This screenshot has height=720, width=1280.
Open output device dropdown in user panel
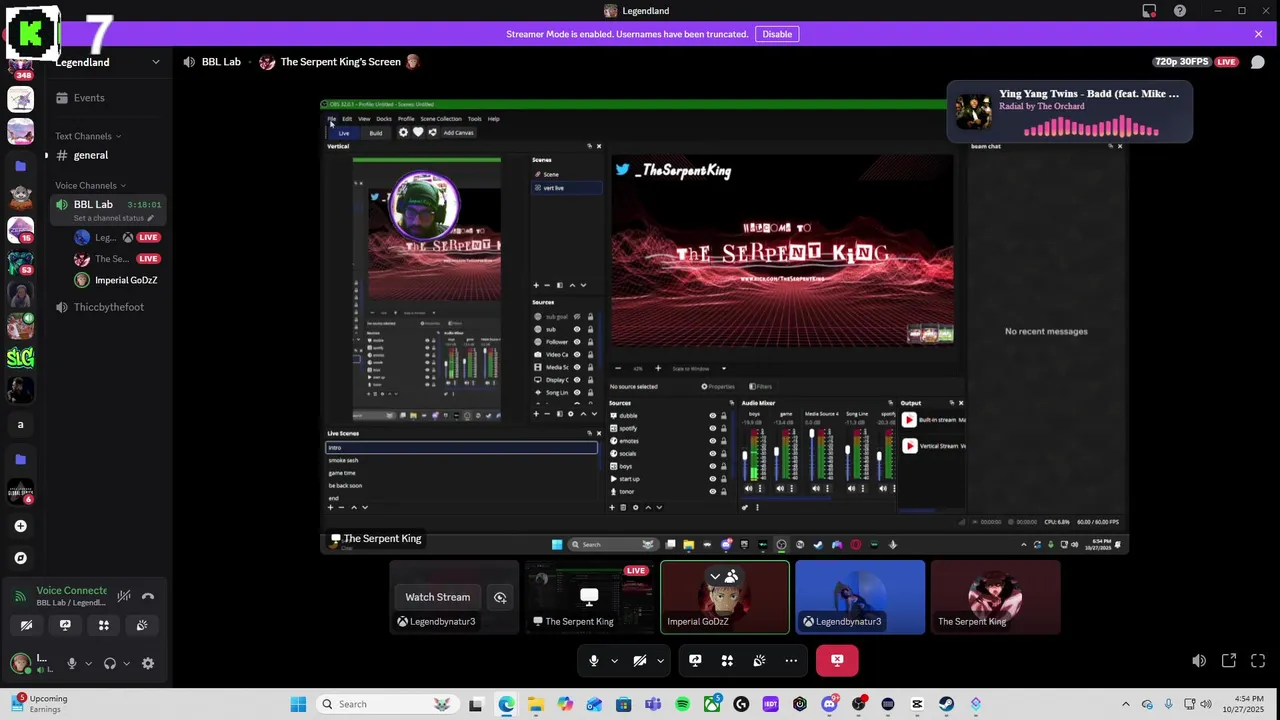pyautogui.click(x=126, y=663)
